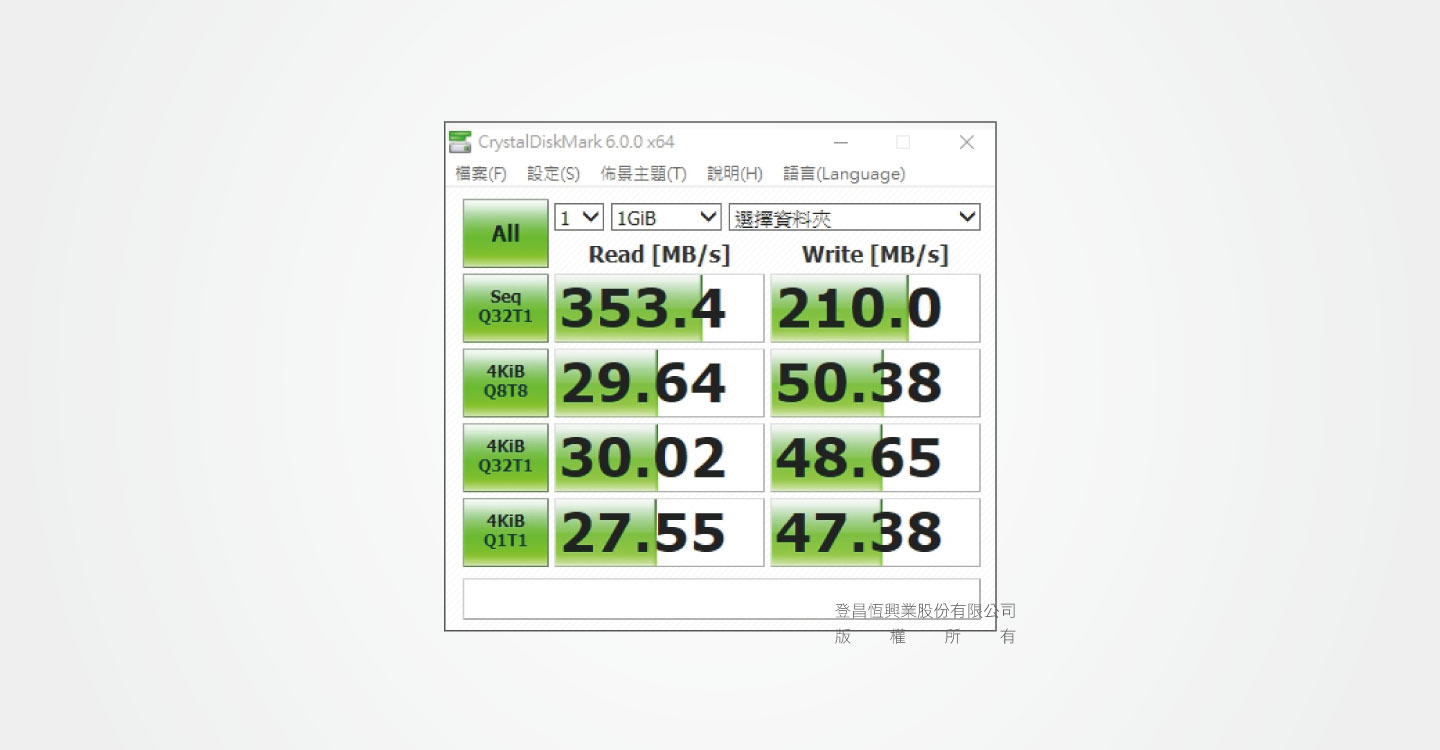This screenshot has height=750, width=1440.
Task: Click the 4KiB Q1T1 read result 27.55
Action: 659,532
